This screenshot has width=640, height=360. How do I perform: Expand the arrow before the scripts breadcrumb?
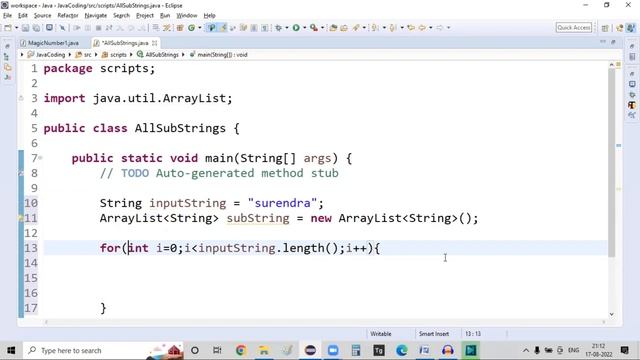(x=96, y=55)
